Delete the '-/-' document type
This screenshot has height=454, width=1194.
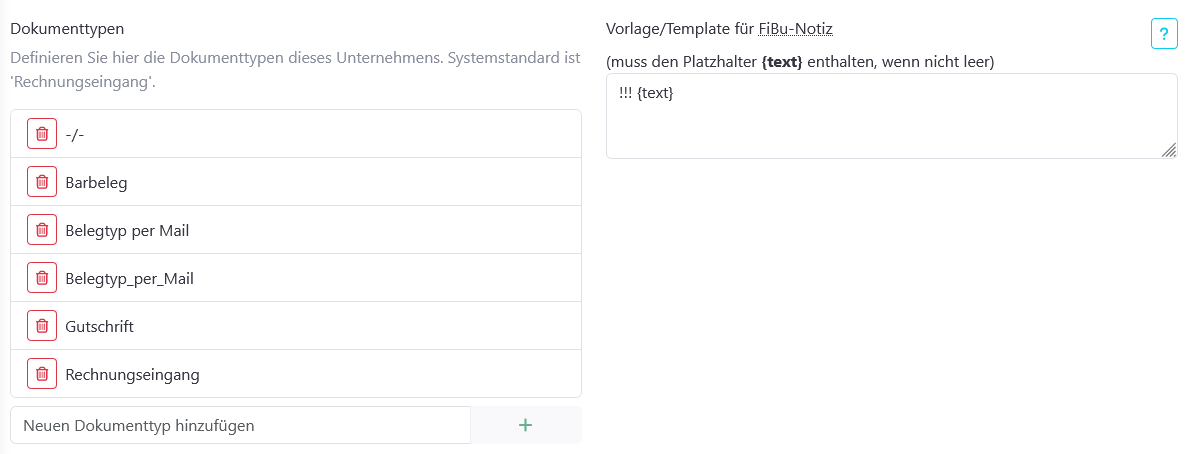point(41,134)
